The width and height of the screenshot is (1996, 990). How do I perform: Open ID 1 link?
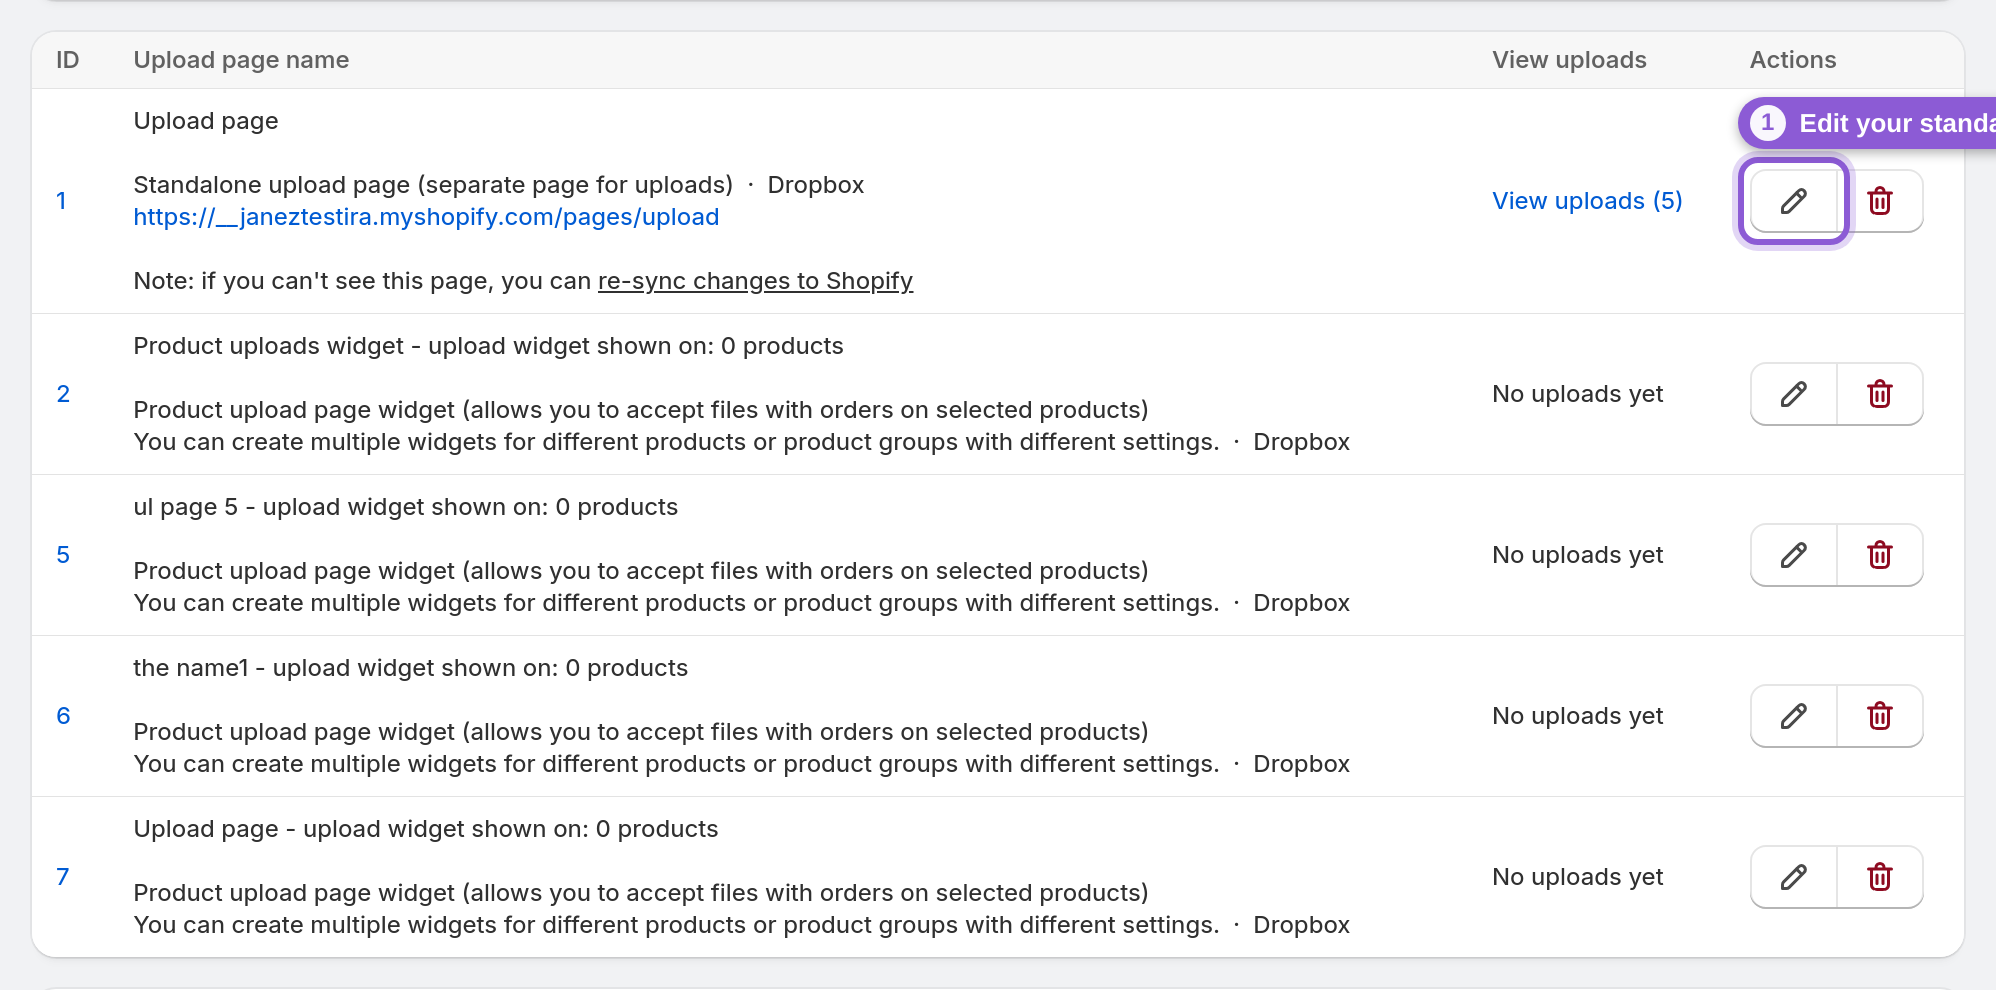point(61,201)
